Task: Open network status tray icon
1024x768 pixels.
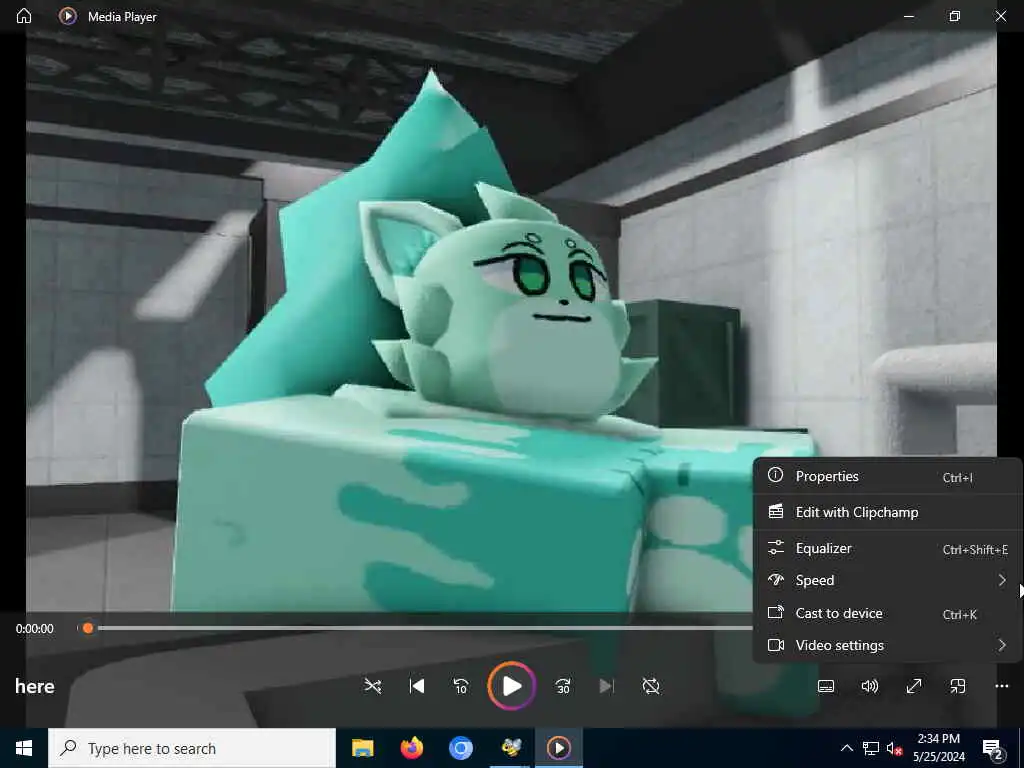Action: coord(871,748)
